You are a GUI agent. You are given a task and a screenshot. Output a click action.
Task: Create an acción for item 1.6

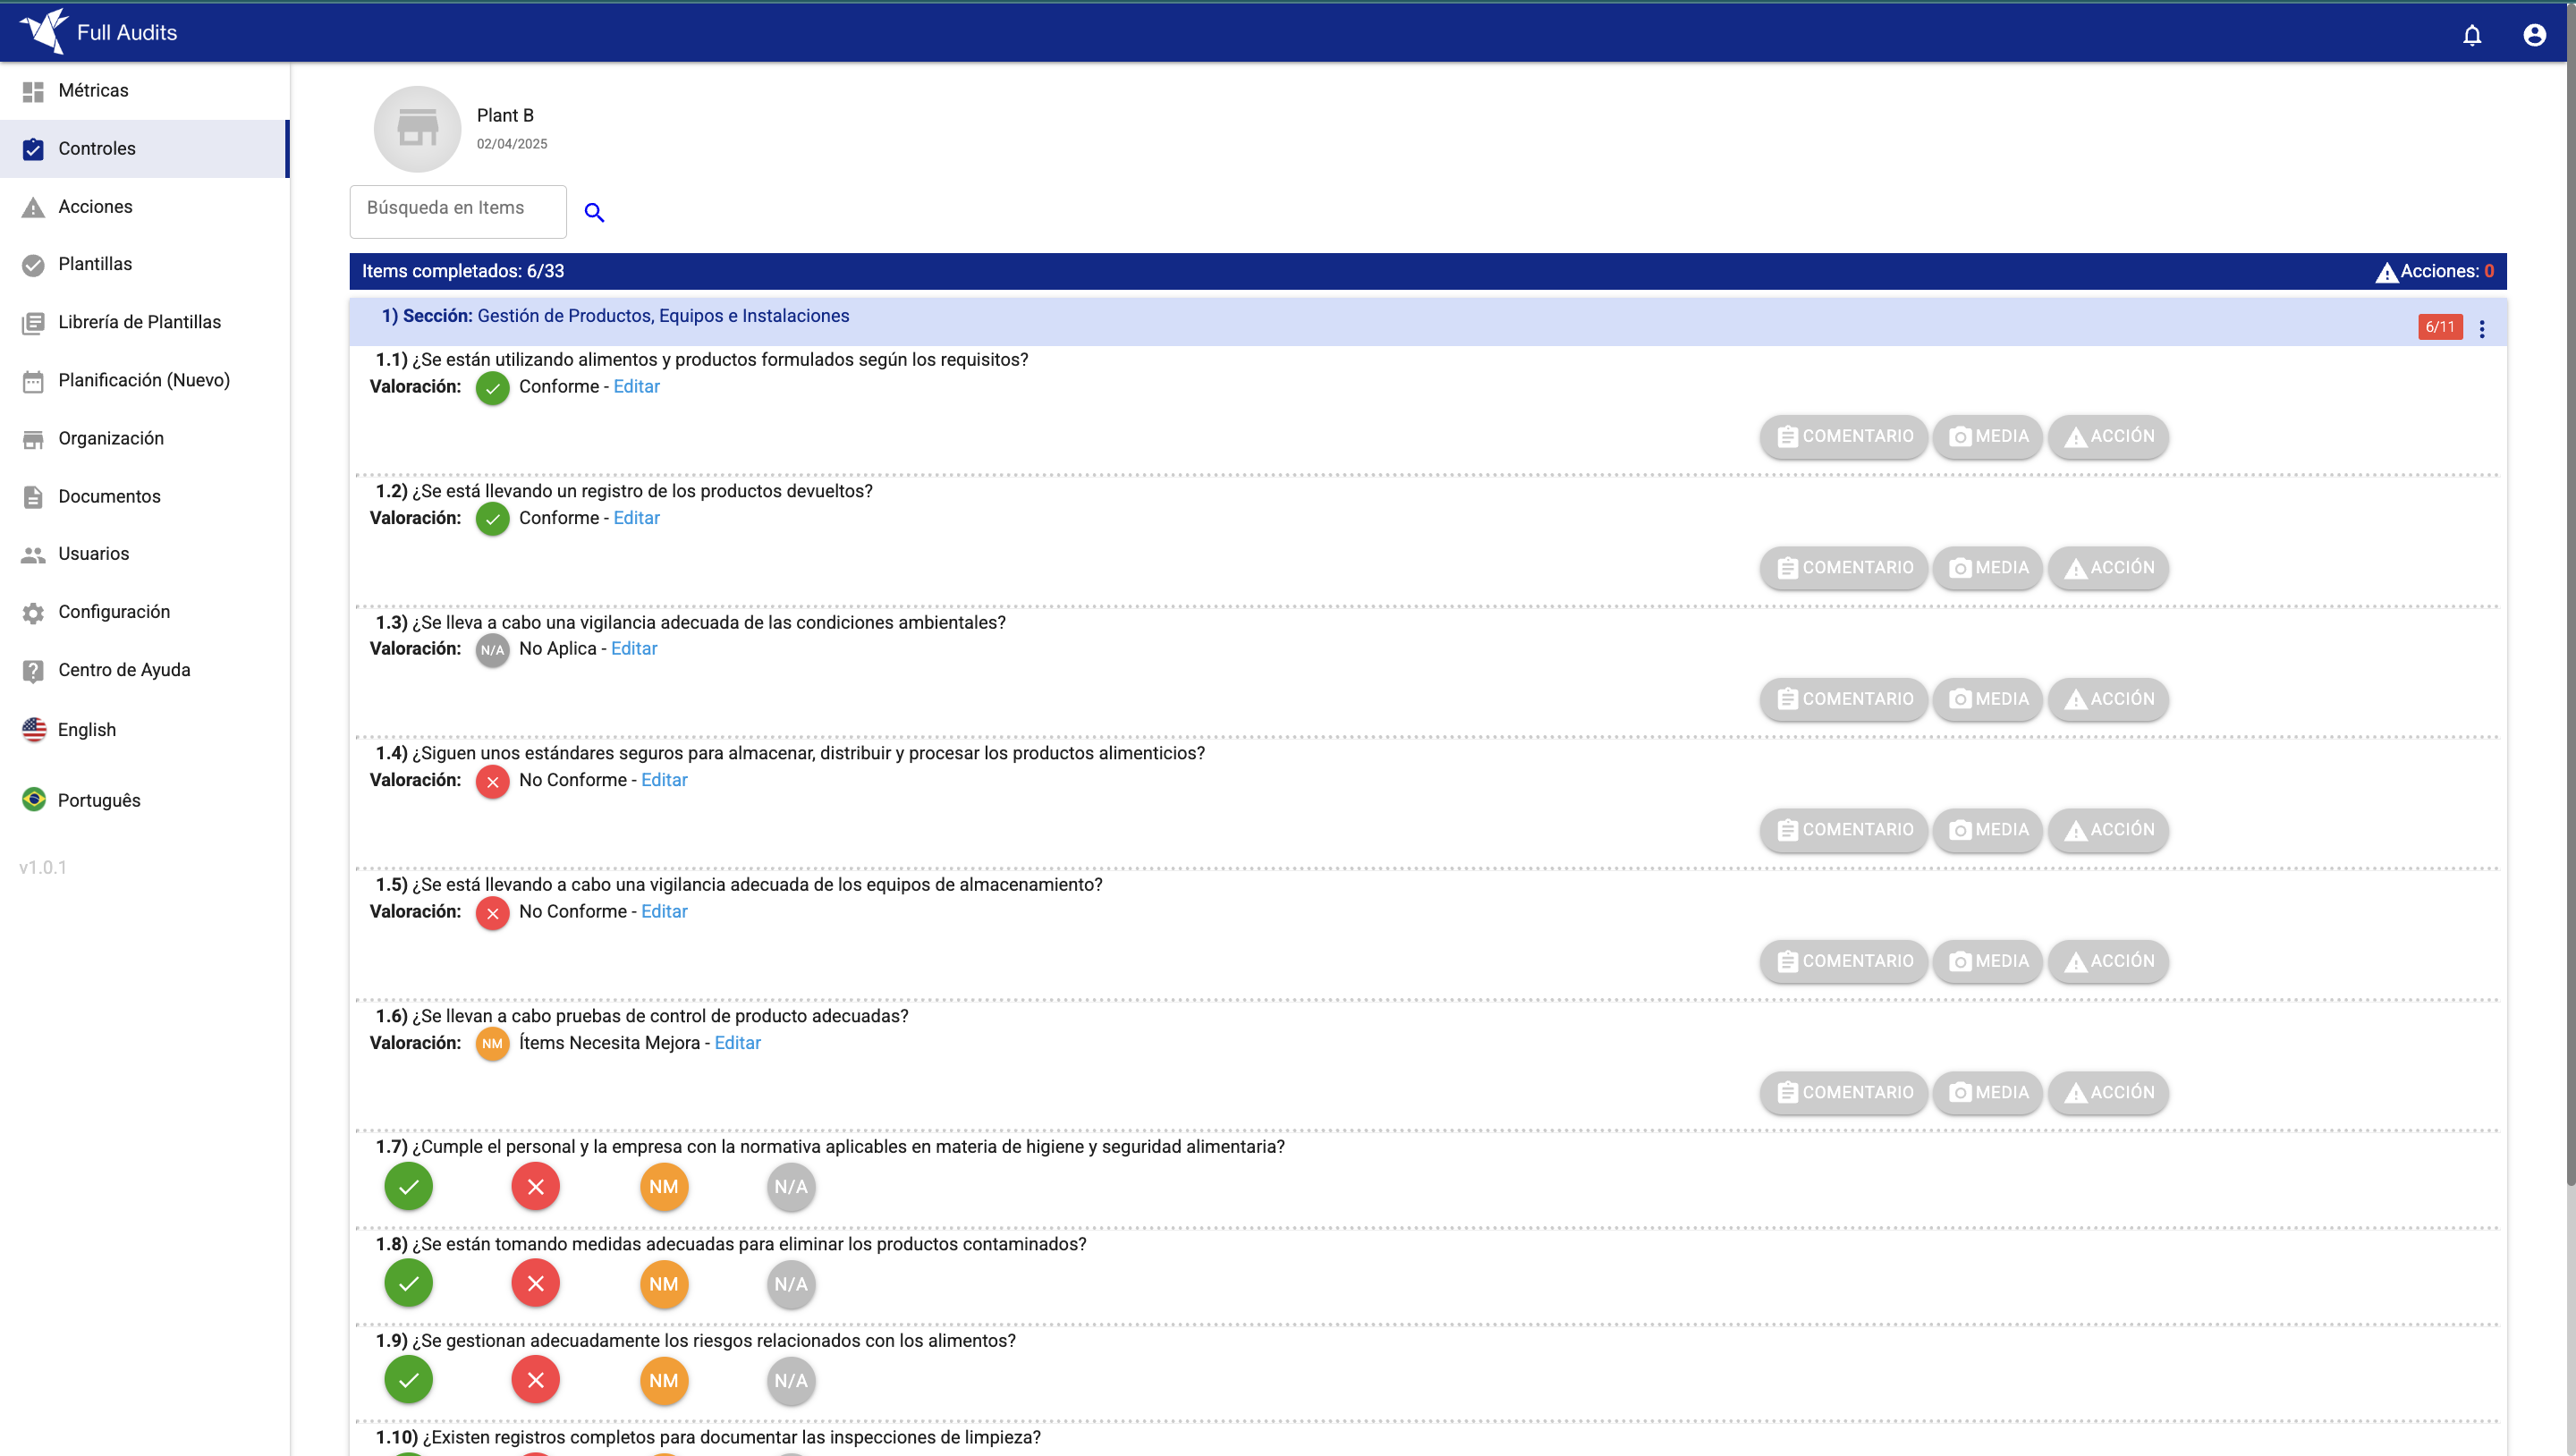[x=2108, y=1093]
